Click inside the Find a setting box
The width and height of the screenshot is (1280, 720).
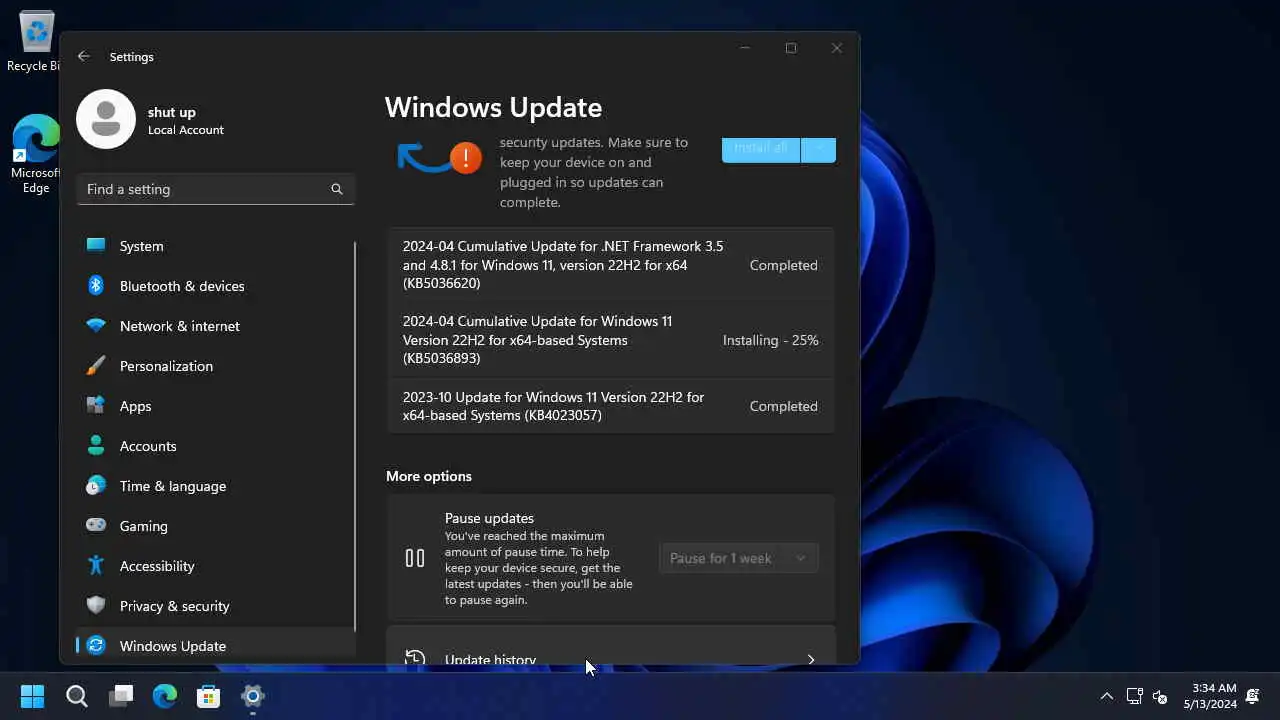215,189
